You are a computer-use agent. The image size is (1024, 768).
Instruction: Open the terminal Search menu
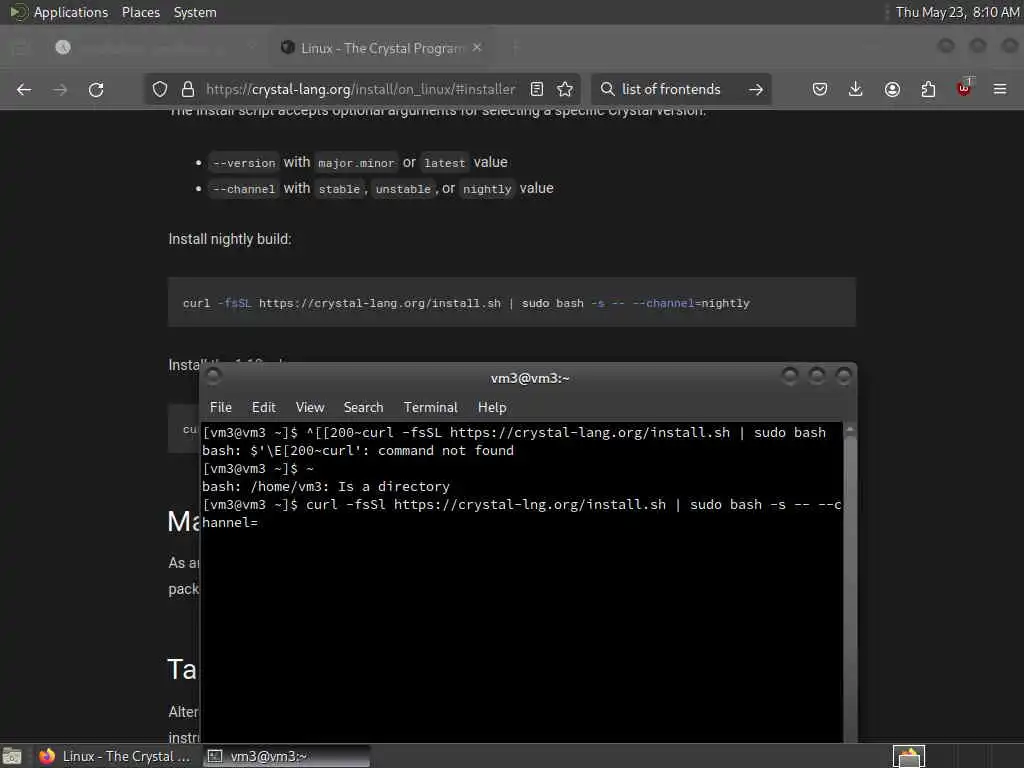[x=363, y=408]
